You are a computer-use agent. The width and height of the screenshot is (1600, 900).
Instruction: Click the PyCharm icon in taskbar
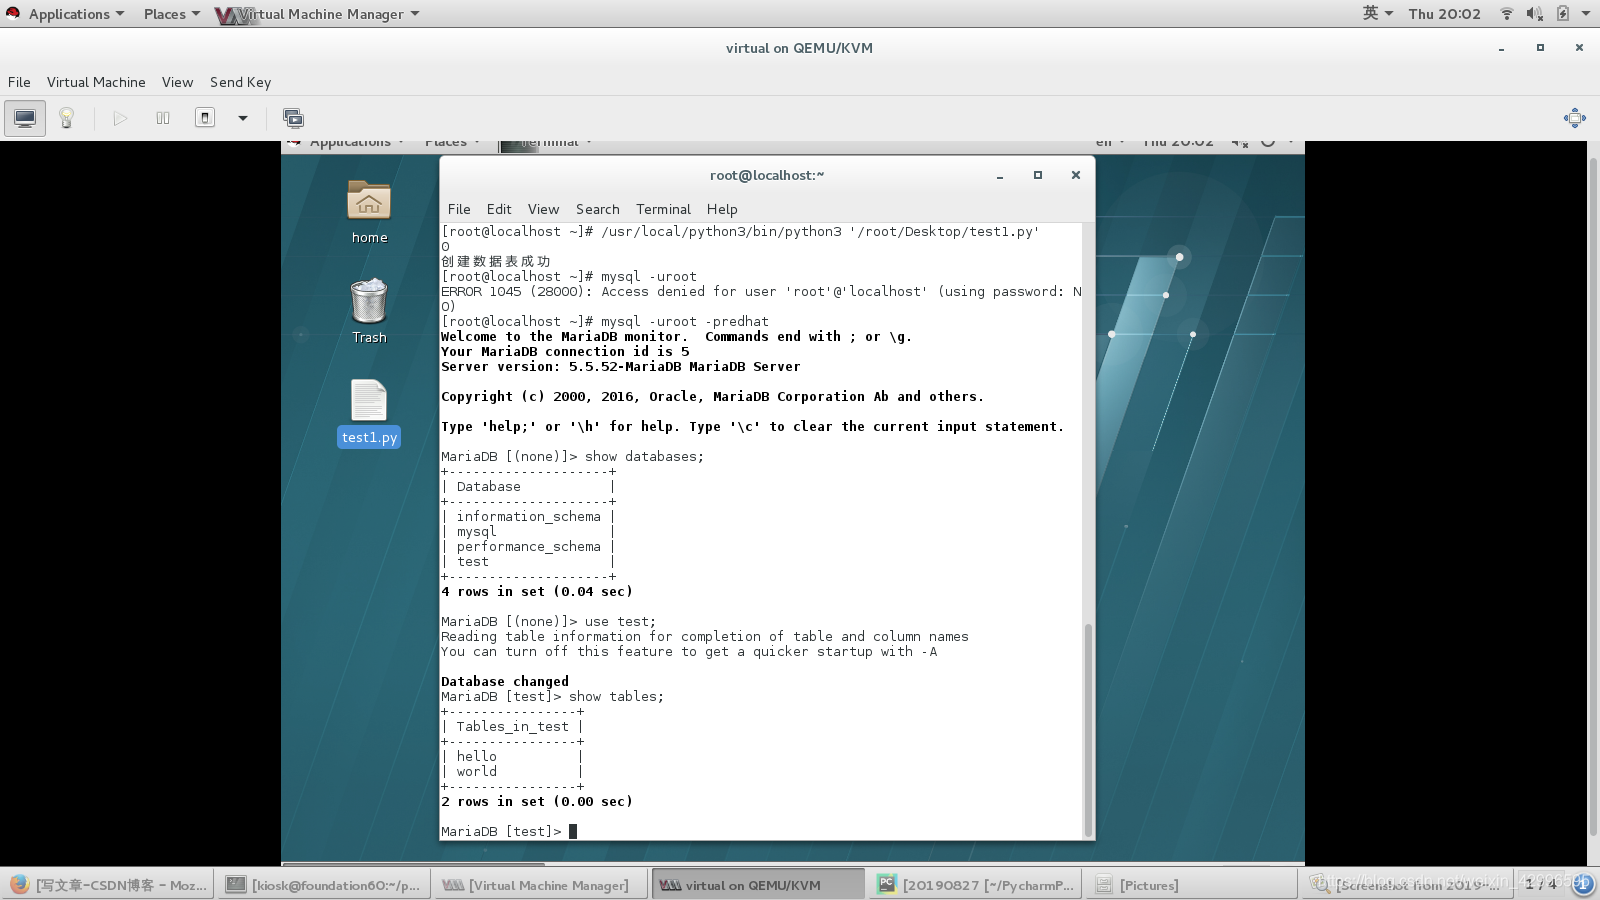click(x=886, y=884)
